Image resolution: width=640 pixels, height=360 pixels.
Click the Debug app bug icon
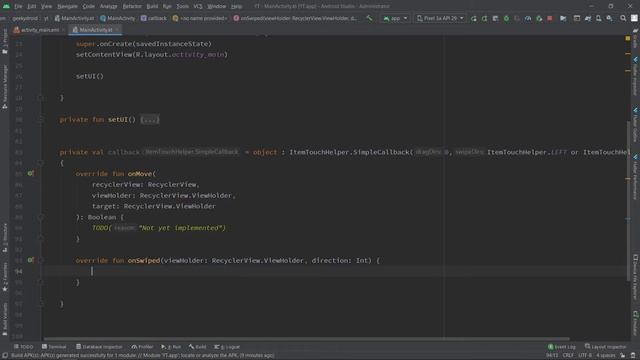tap(506, 18)
